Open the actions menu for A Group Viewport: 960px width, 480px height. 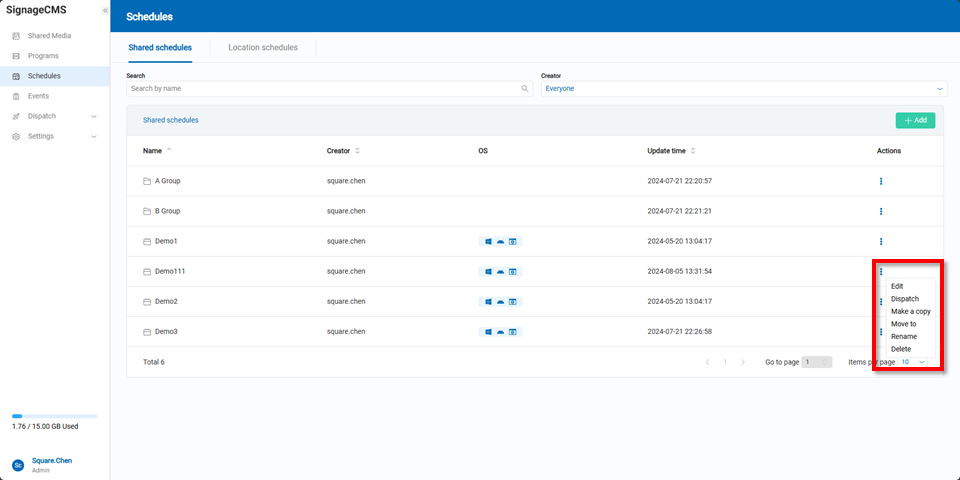click(880, 181)
